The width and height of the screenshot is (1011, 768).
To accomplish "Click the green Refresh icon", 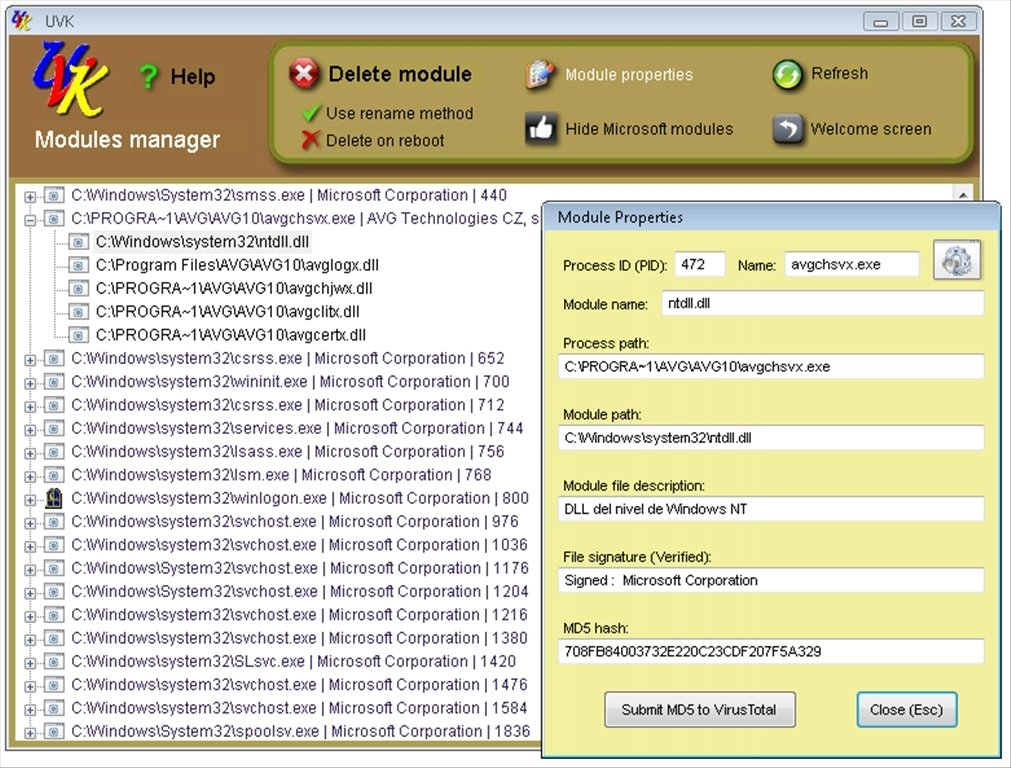I will point(787,74).
